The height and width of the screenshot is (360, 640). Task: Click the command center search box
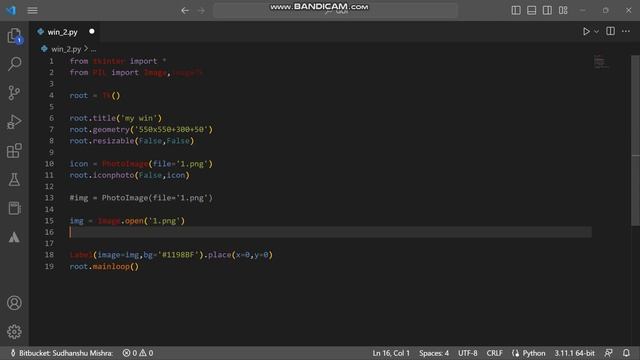(336, 11)
